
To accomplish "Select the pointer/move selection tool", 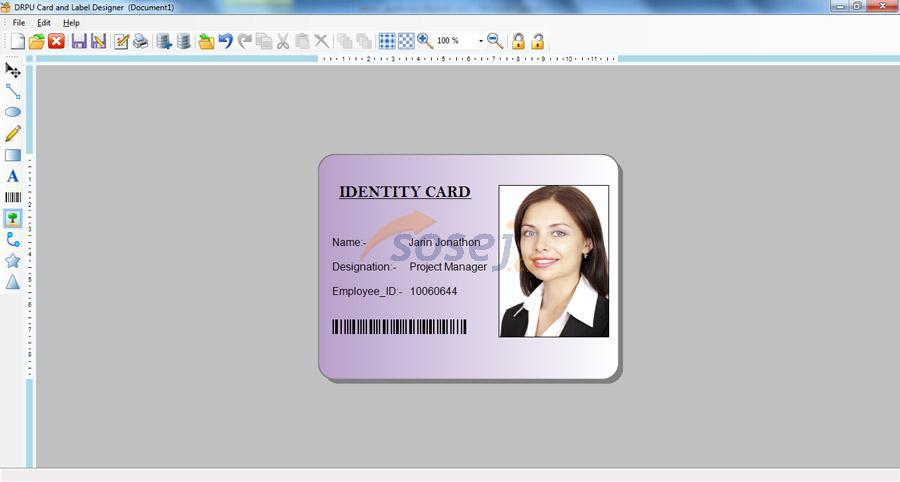I will (13, 71).
